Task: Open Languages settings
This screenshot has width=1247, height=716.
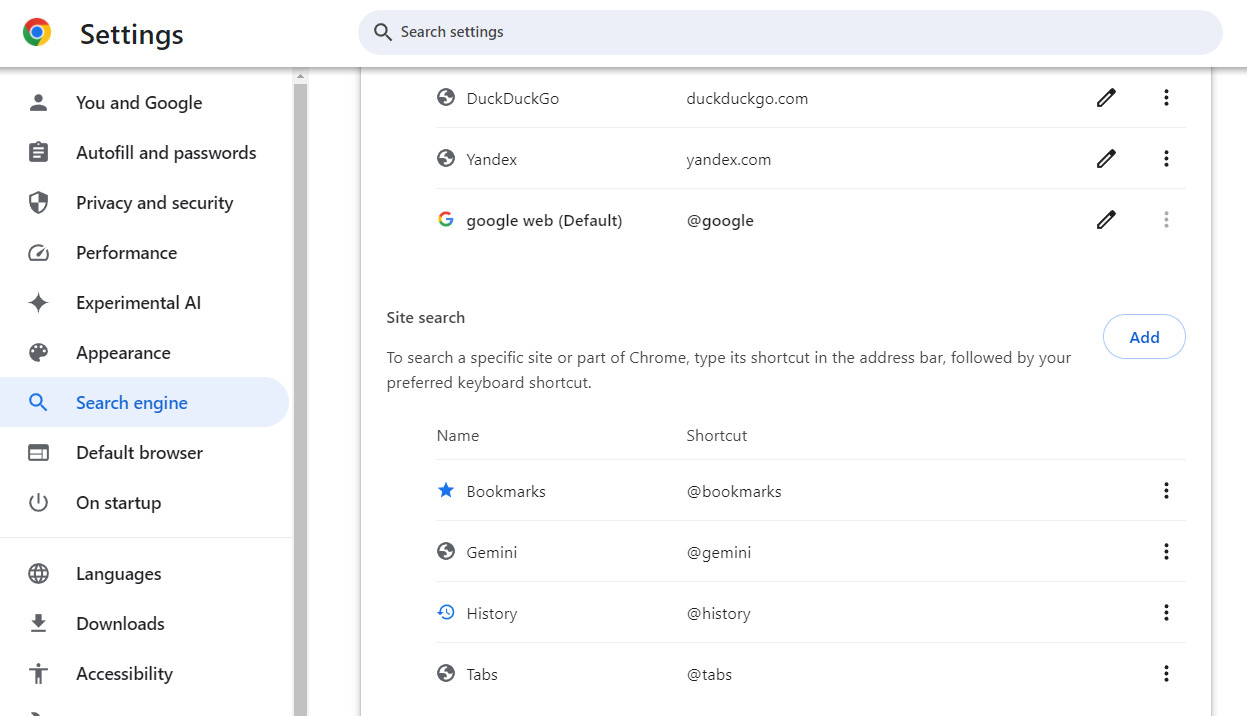Action: (x=144, y=573)
